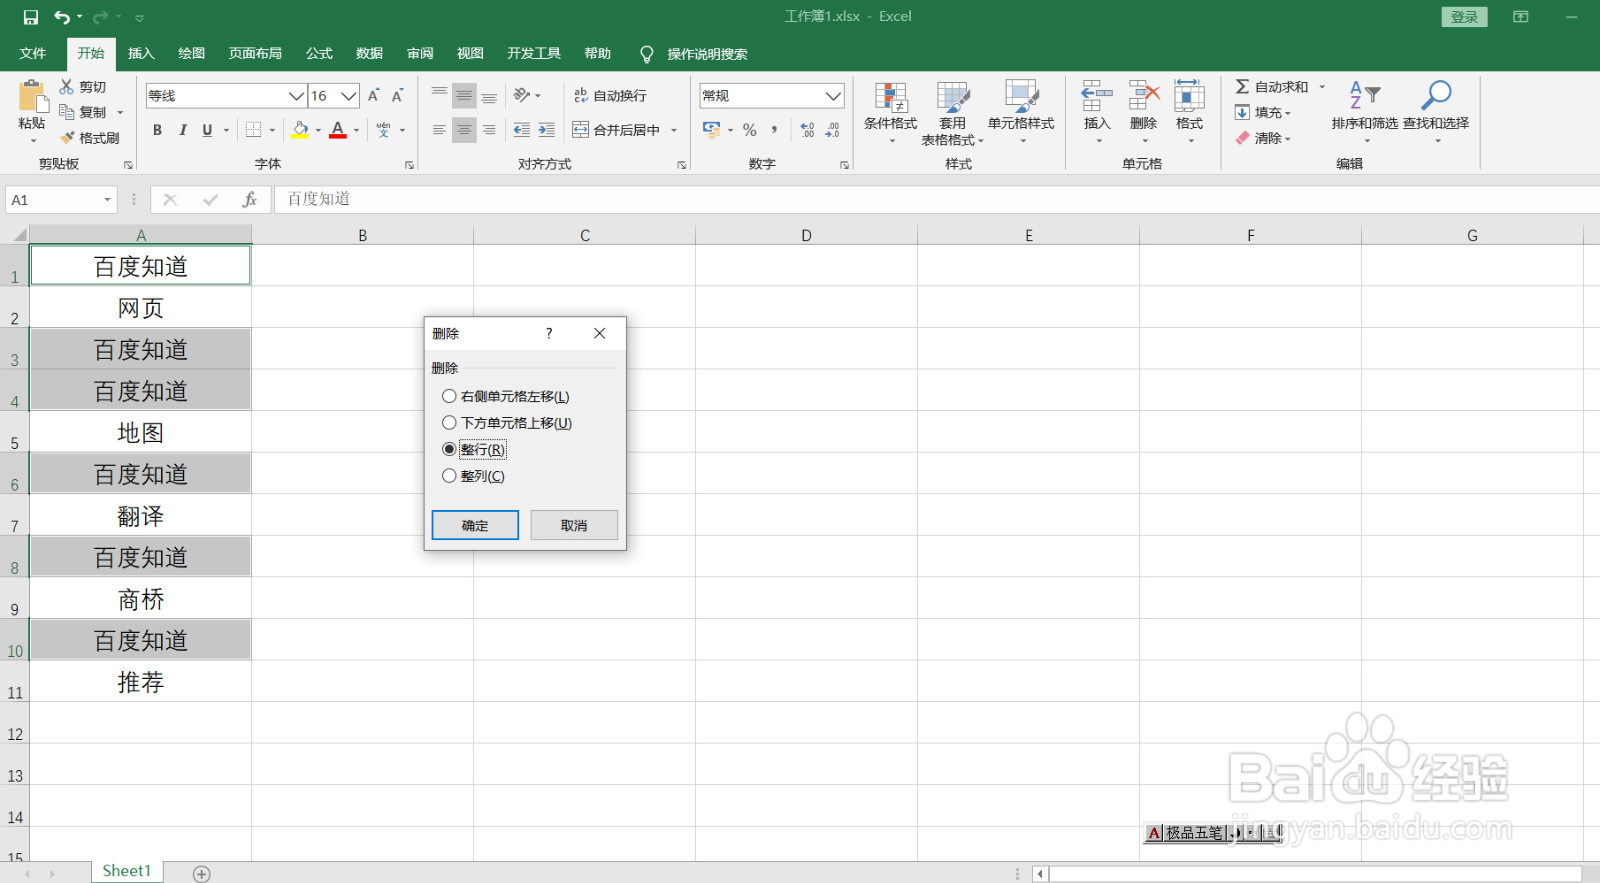Image resolution: width=1600 pixels, height=883 pixels.
Task: Apply the red font color
Action: pos(338,130)
